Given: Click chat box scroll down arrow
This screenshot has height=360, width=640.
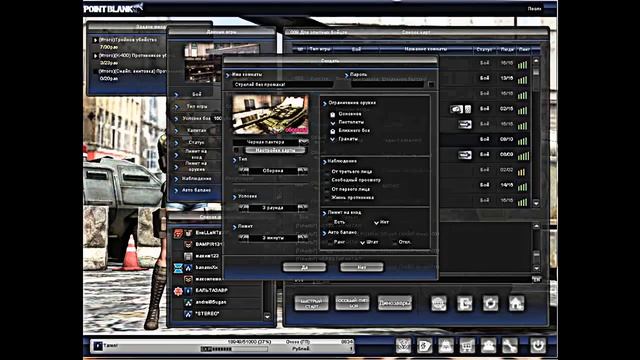Looking at the screenshot, I should [x=536, y=269].
